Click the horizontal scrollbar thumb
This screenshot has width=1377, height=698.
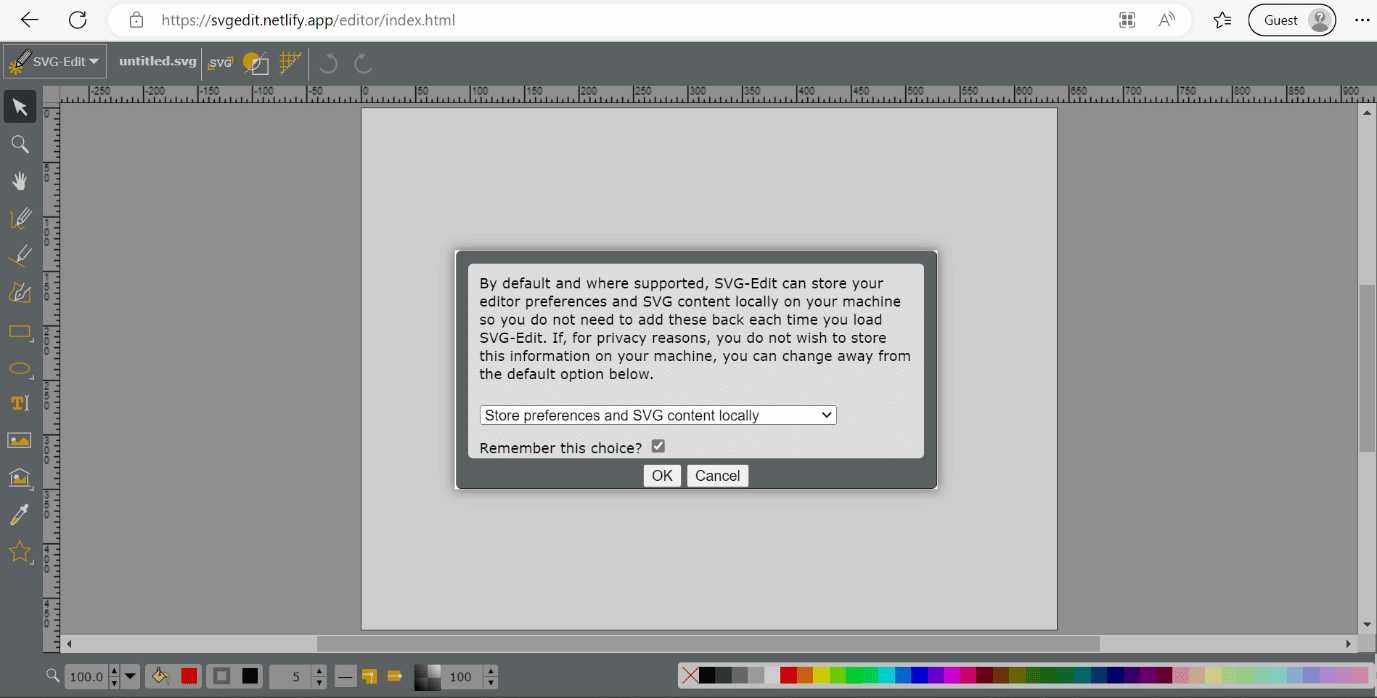pos(708,644)
